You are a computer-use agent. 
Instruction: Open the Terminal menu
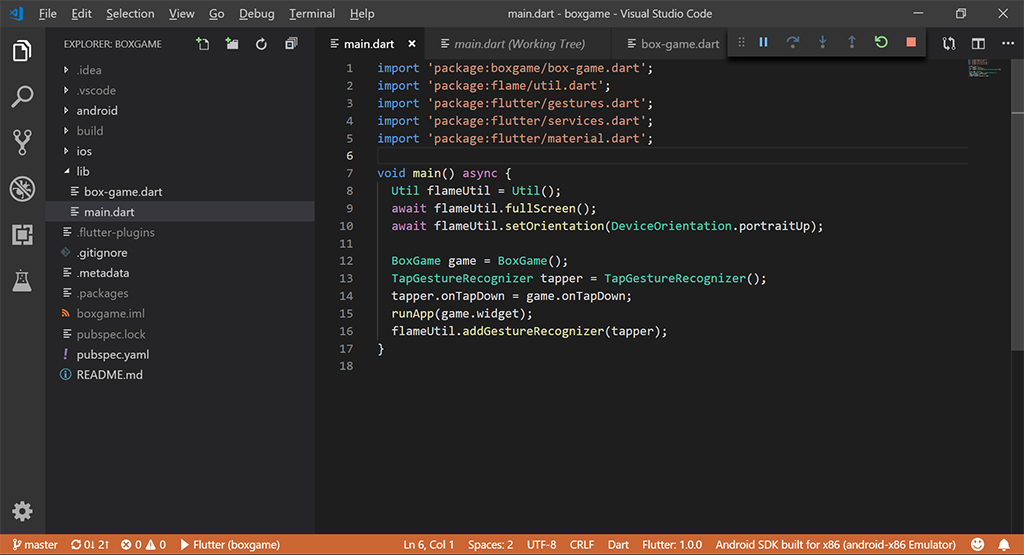[312, 14]
